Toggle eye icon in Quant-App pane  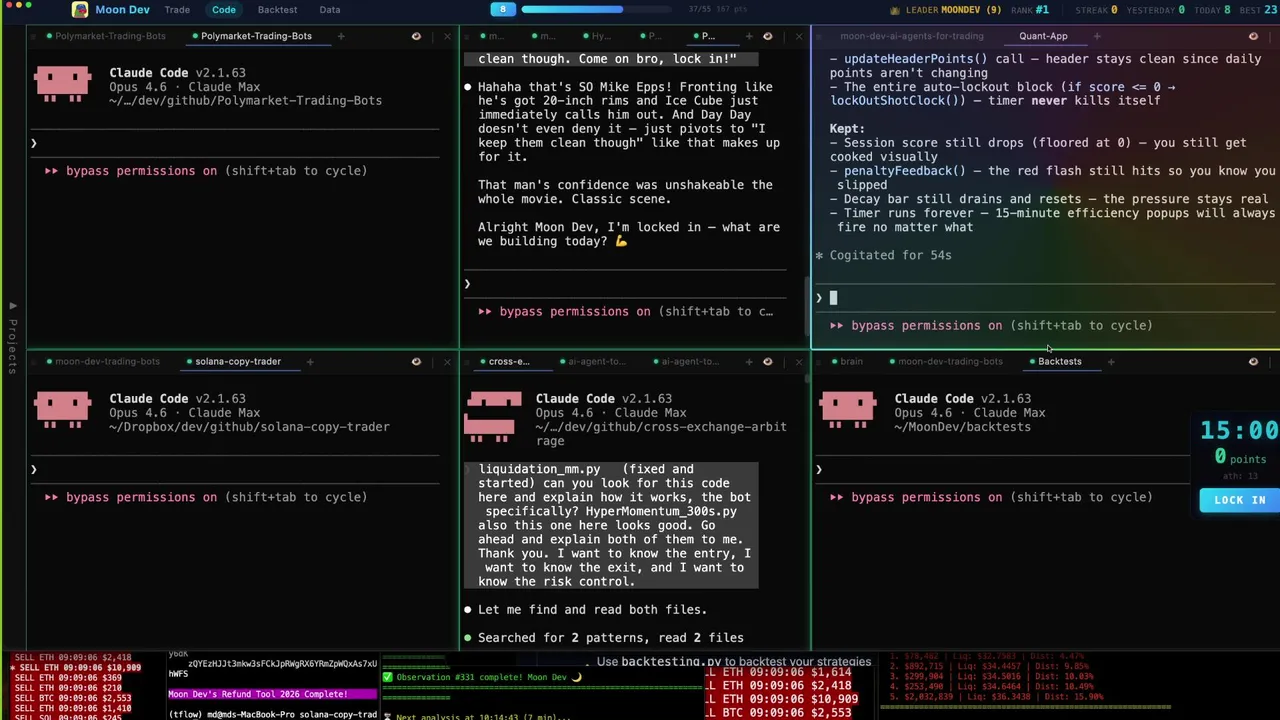pyautogui.click(x=1253, y=36)
